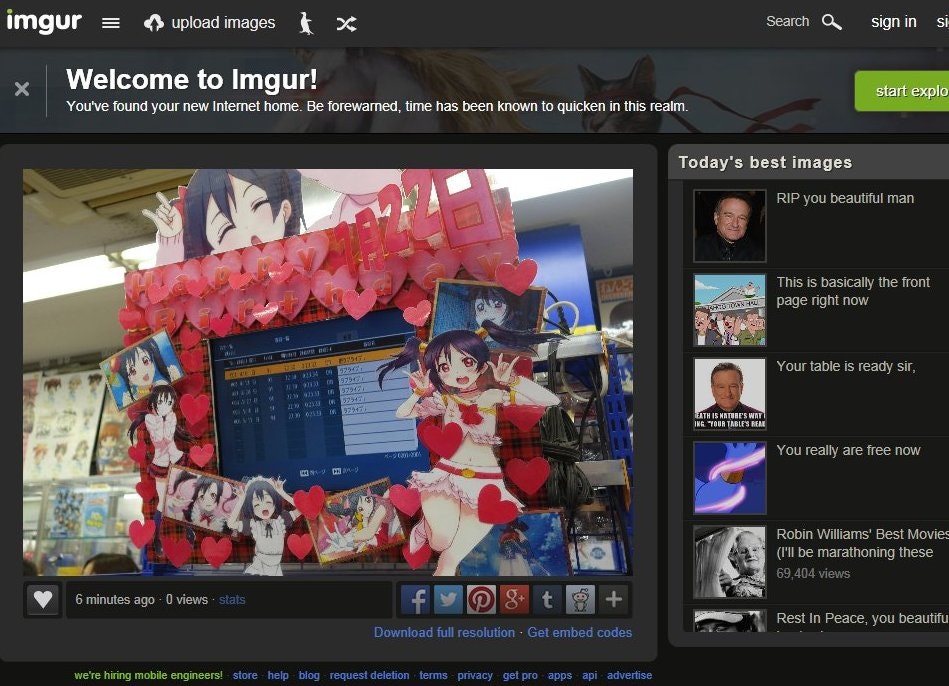Screen dimensions: 949x686
Task: Share image on Twitter
Action: click(448, 599)
